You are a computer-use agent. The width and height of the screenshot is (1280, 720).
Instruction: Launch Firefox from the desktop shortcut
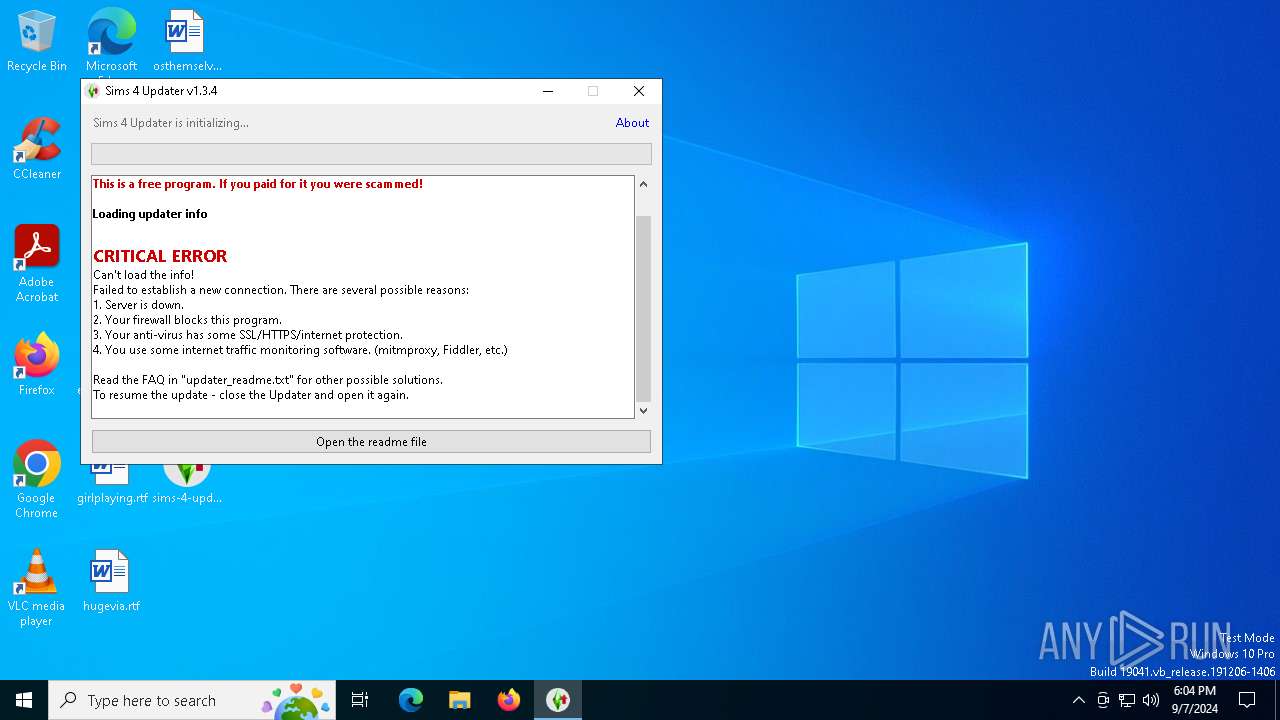tap(37, 364)
